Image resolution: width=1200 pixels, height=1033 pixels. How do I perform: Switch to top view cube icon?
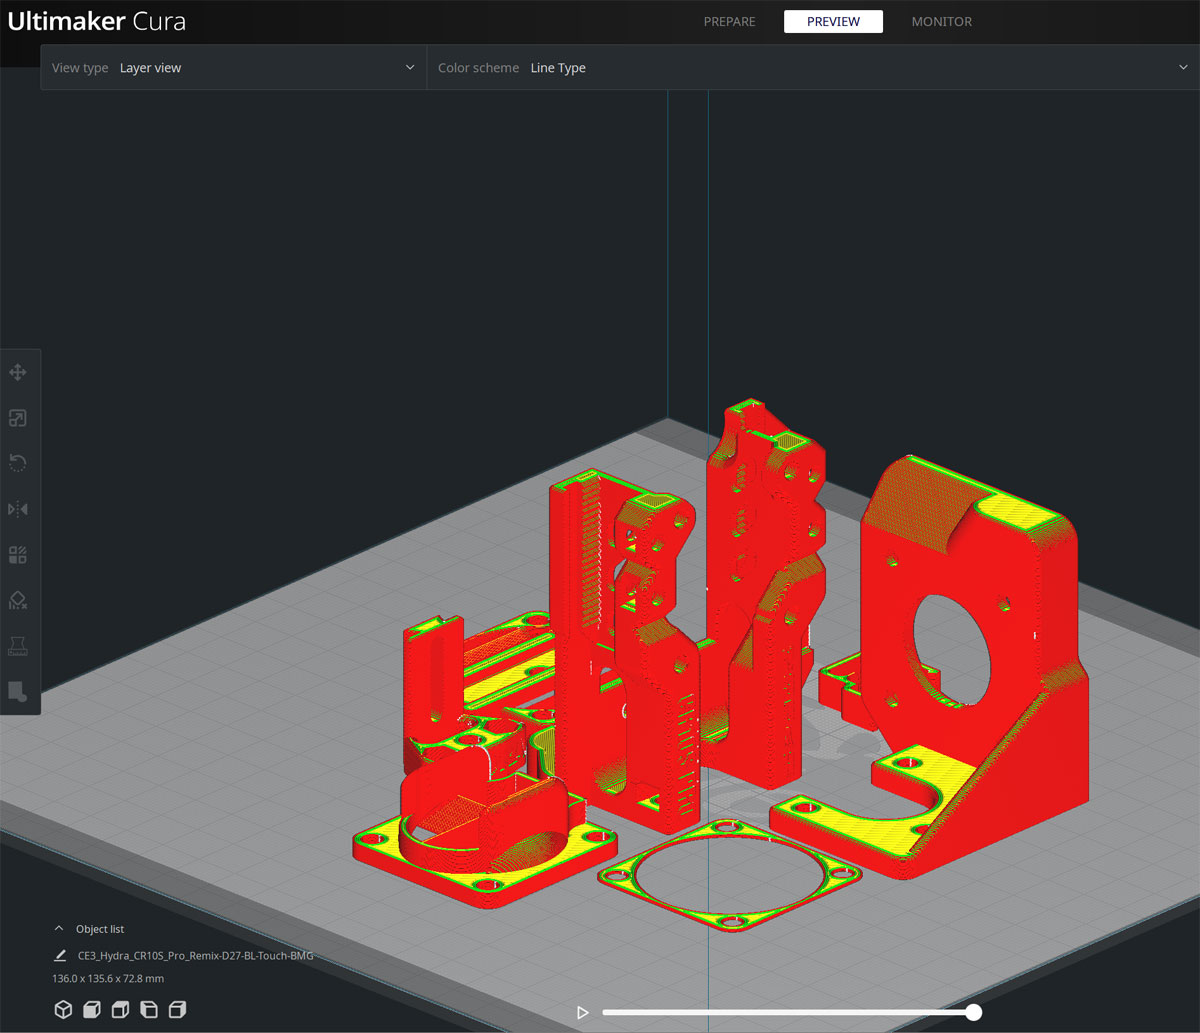click(x=120, y=1010)
